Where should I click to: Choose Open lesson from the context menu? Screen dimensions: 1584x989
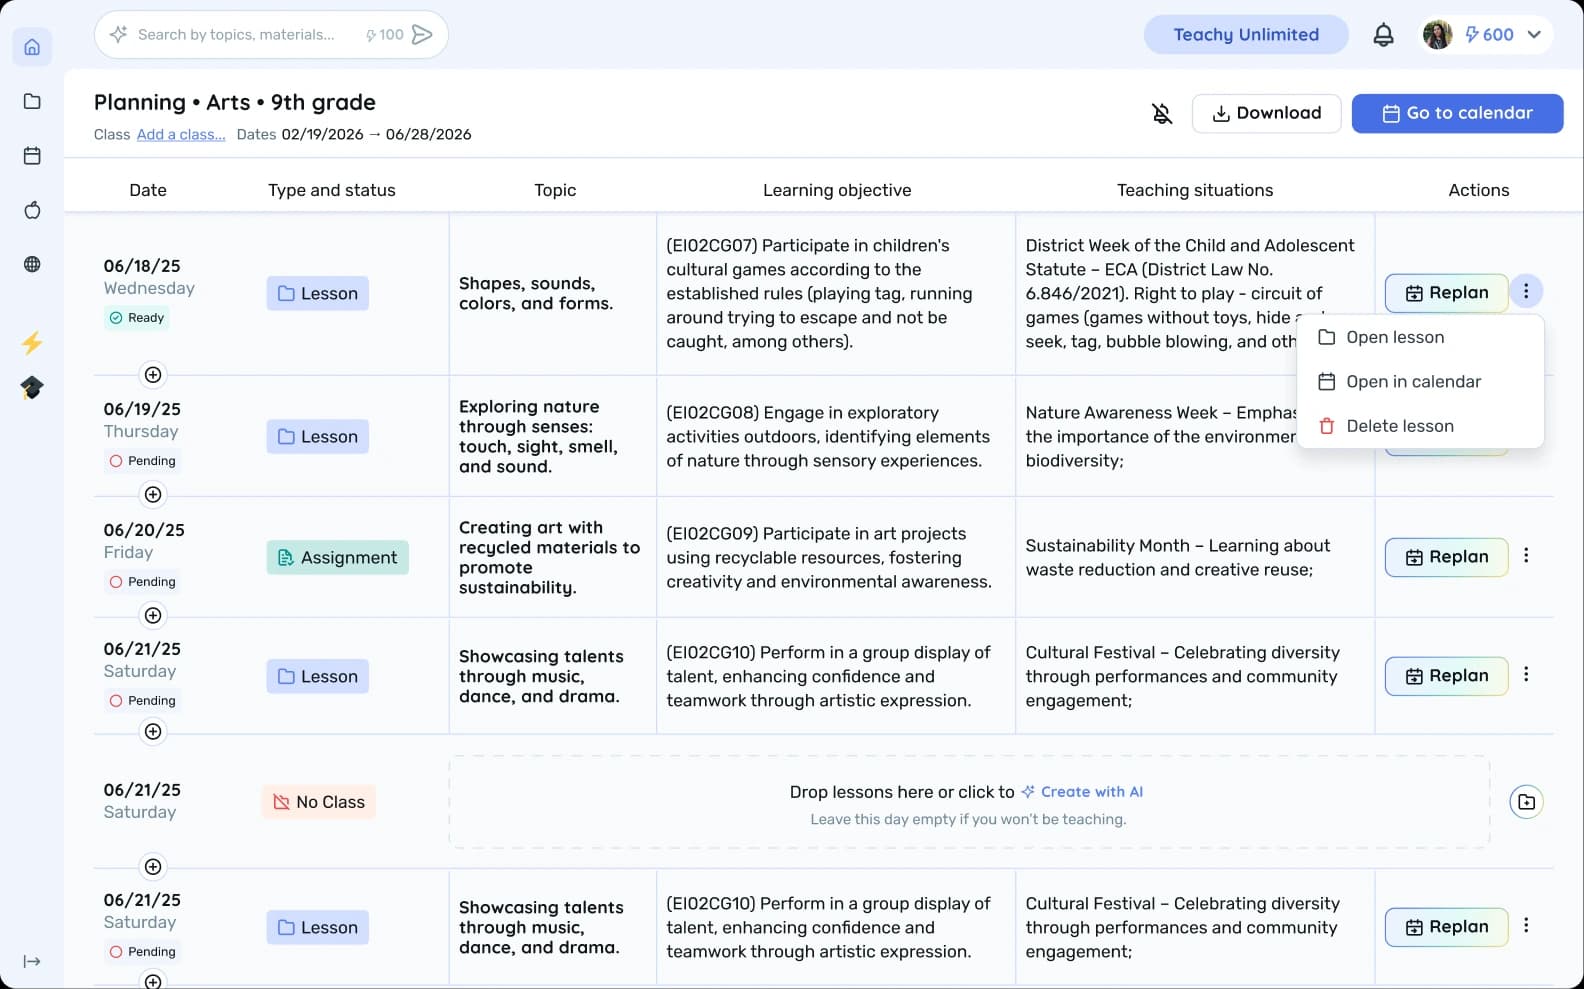1420,337
